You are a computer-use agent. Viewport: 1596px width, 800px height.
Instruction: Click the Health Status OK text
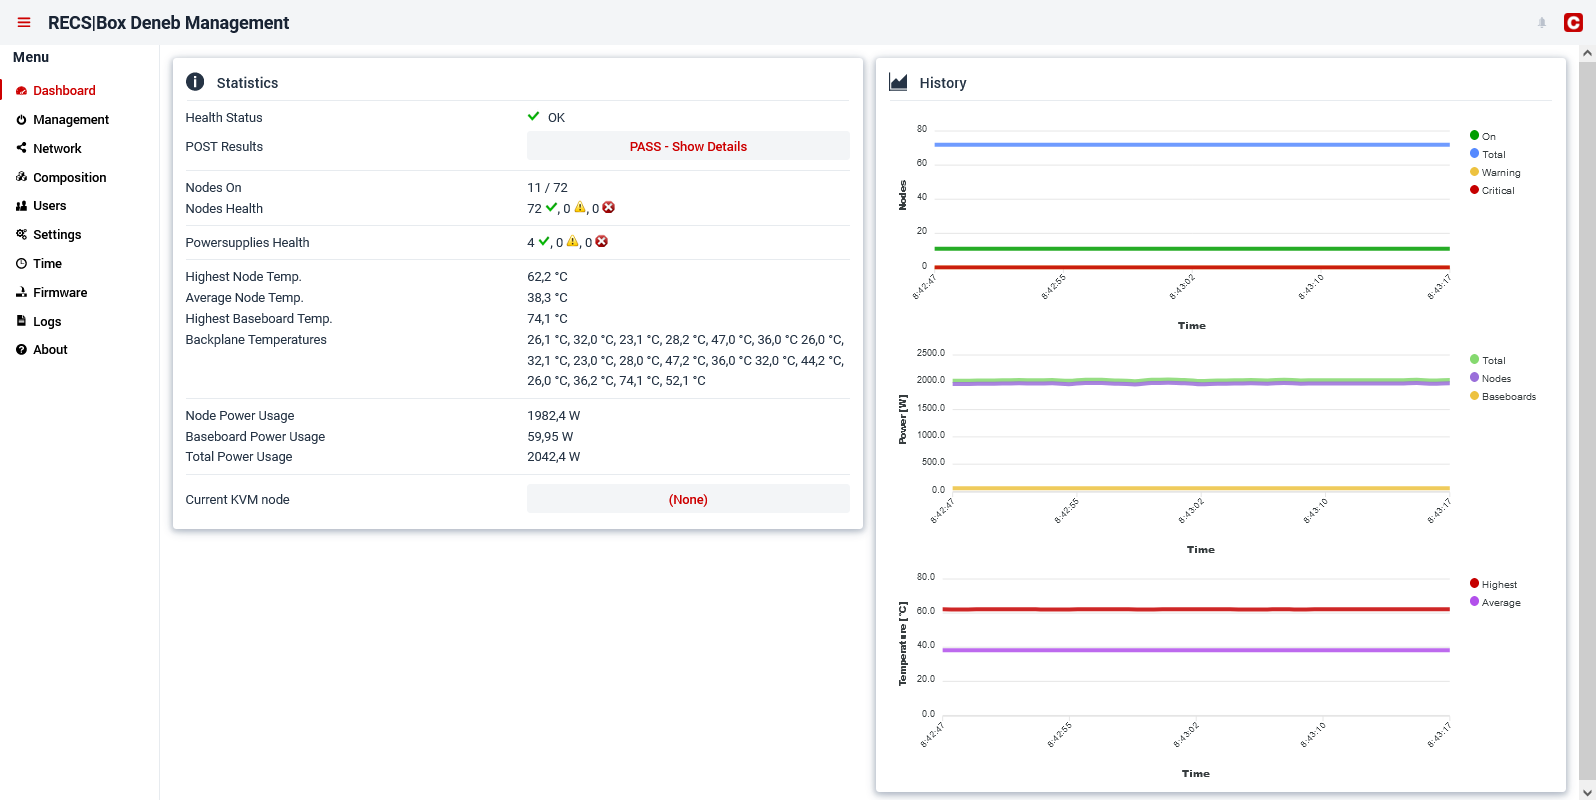pos(556,118)
